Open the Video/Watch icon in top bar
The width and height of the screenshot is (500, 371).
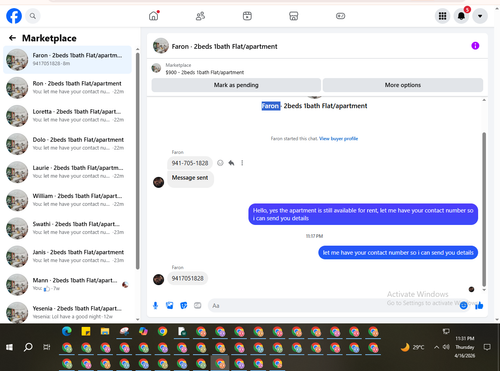247,16
